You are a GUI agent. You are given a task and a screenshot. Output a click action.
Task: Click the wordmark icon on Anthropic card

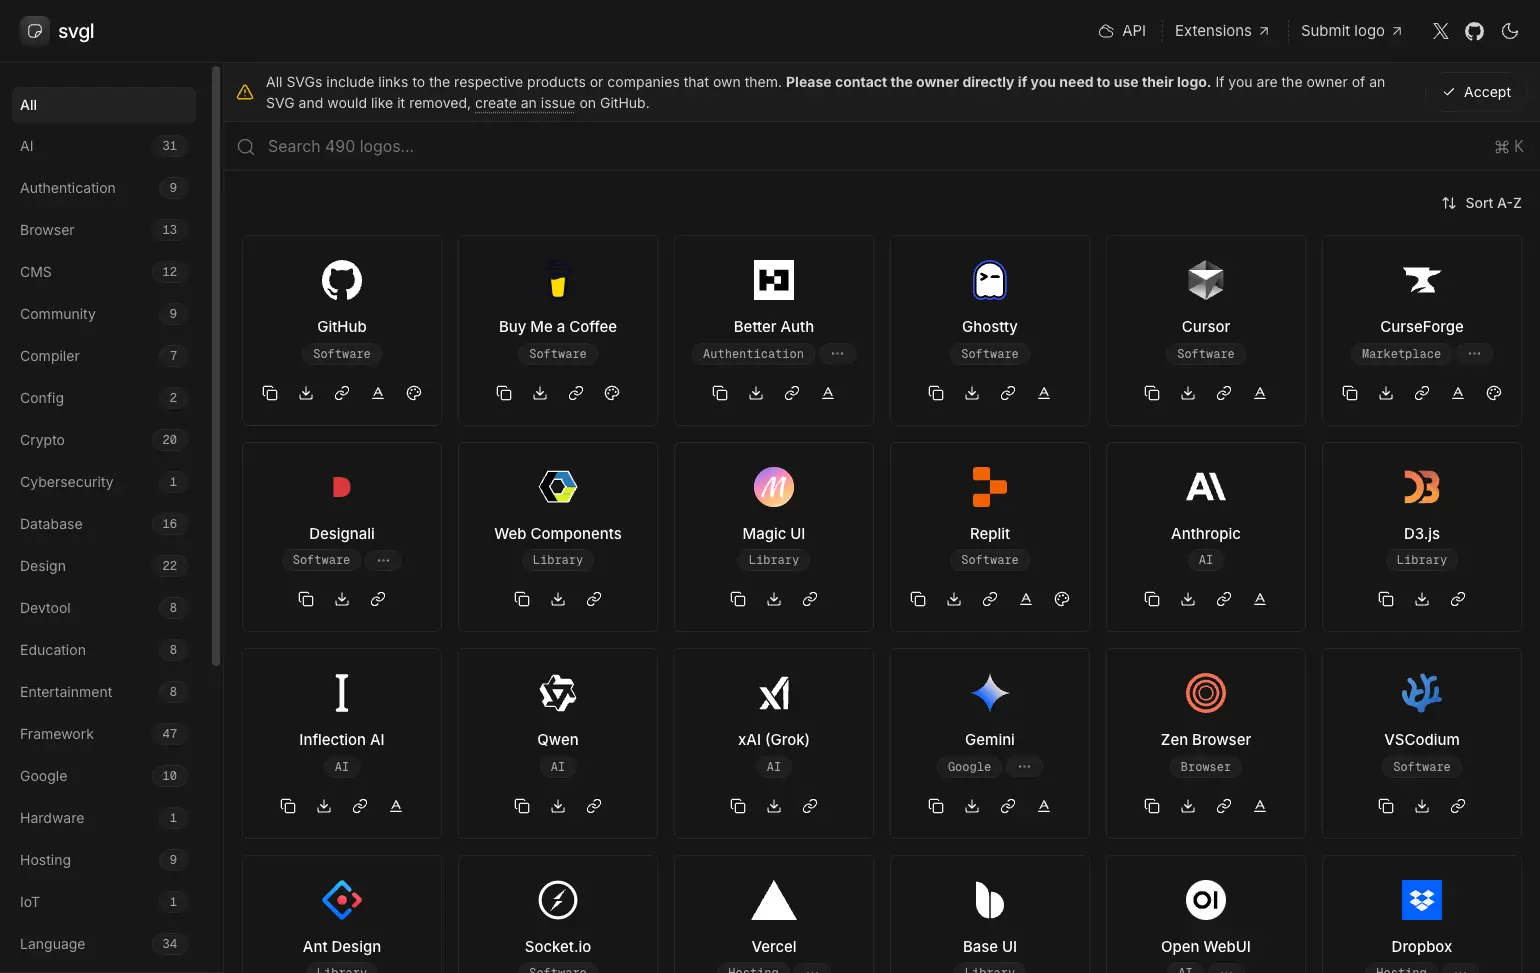(x=1260, y=599)
